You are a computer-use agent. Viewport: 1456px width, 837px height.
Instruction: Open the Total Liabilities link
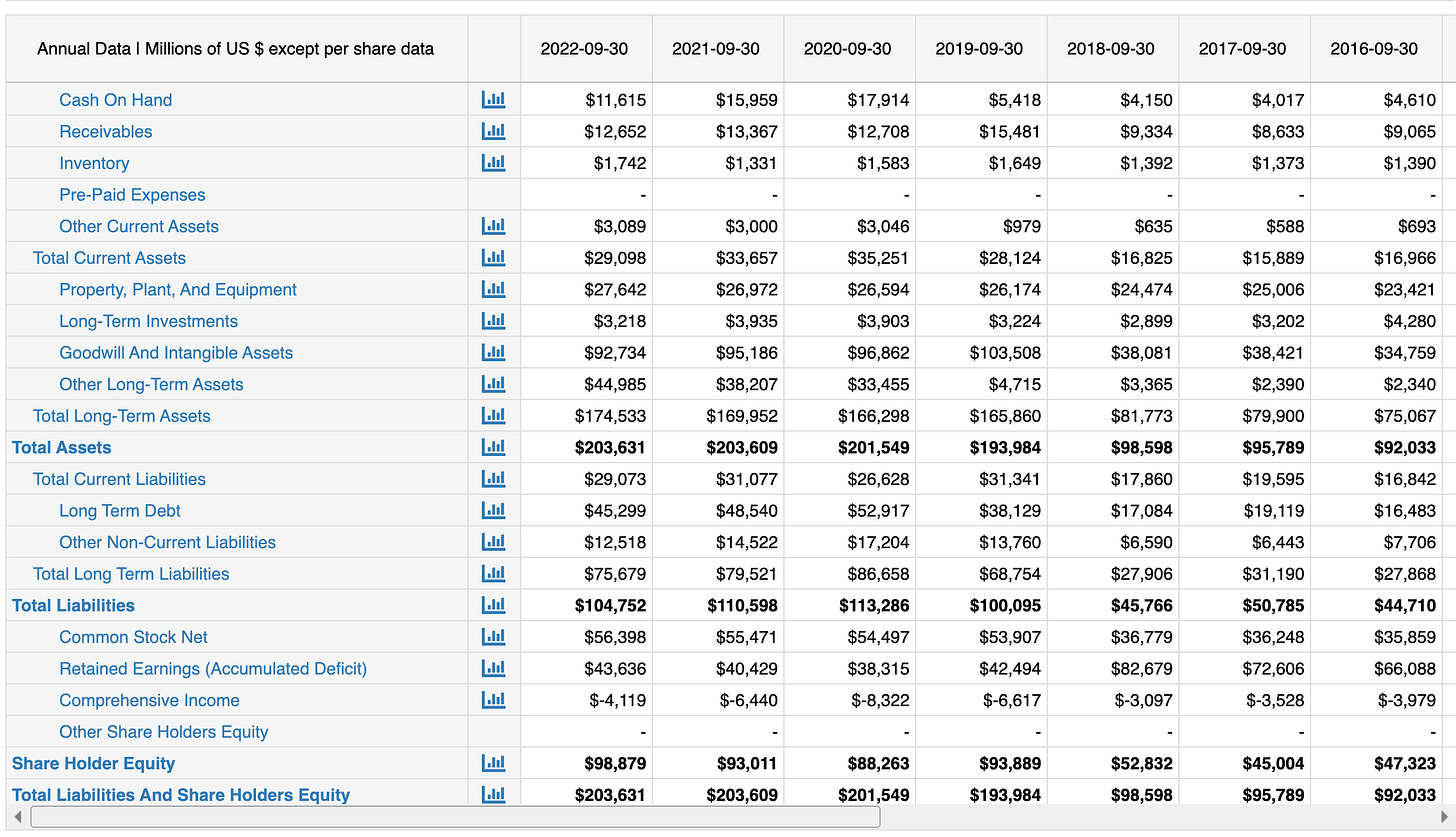pyautogui.click(x=73, y=606)
